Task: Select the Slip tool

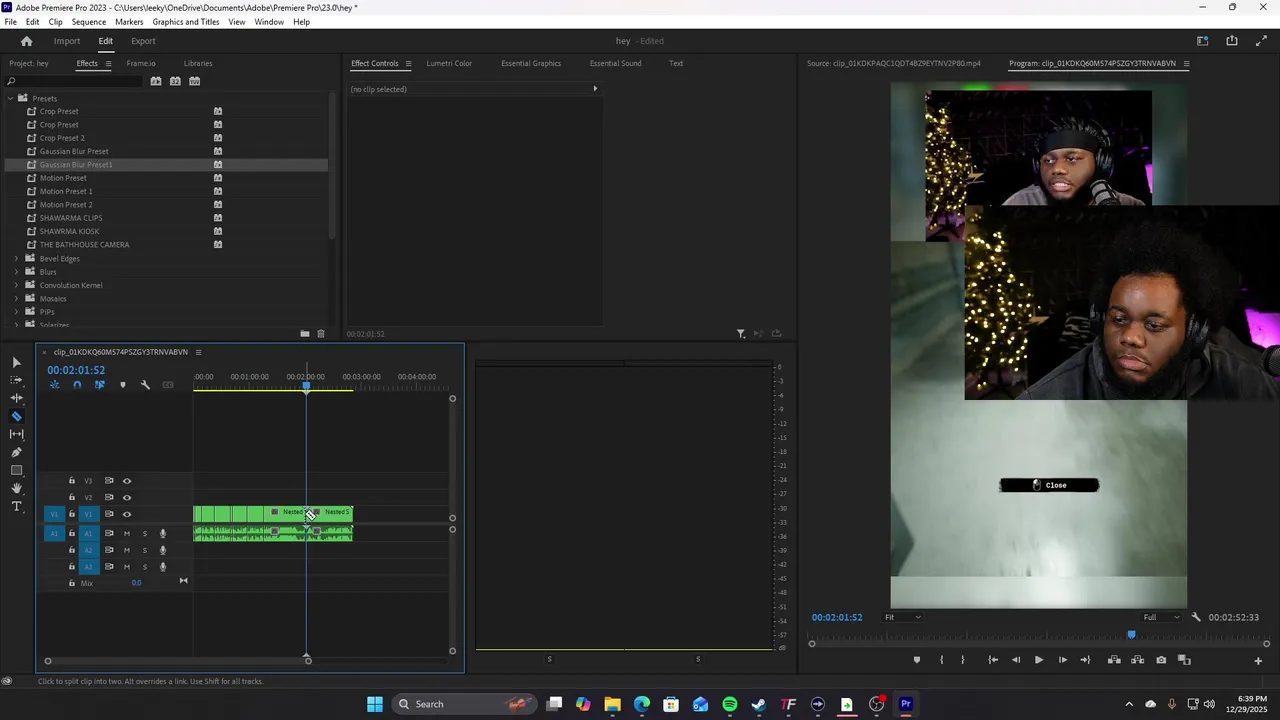Action: click(x=16, y=434)
